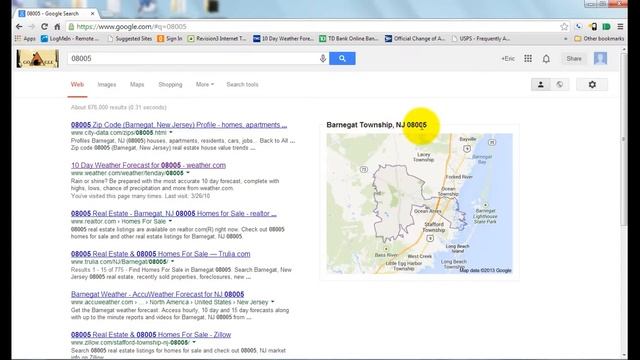Screen dimensions: 640x360
Task: Open realtor.com 08005 Real Estate result
Action: coord(173,213)
